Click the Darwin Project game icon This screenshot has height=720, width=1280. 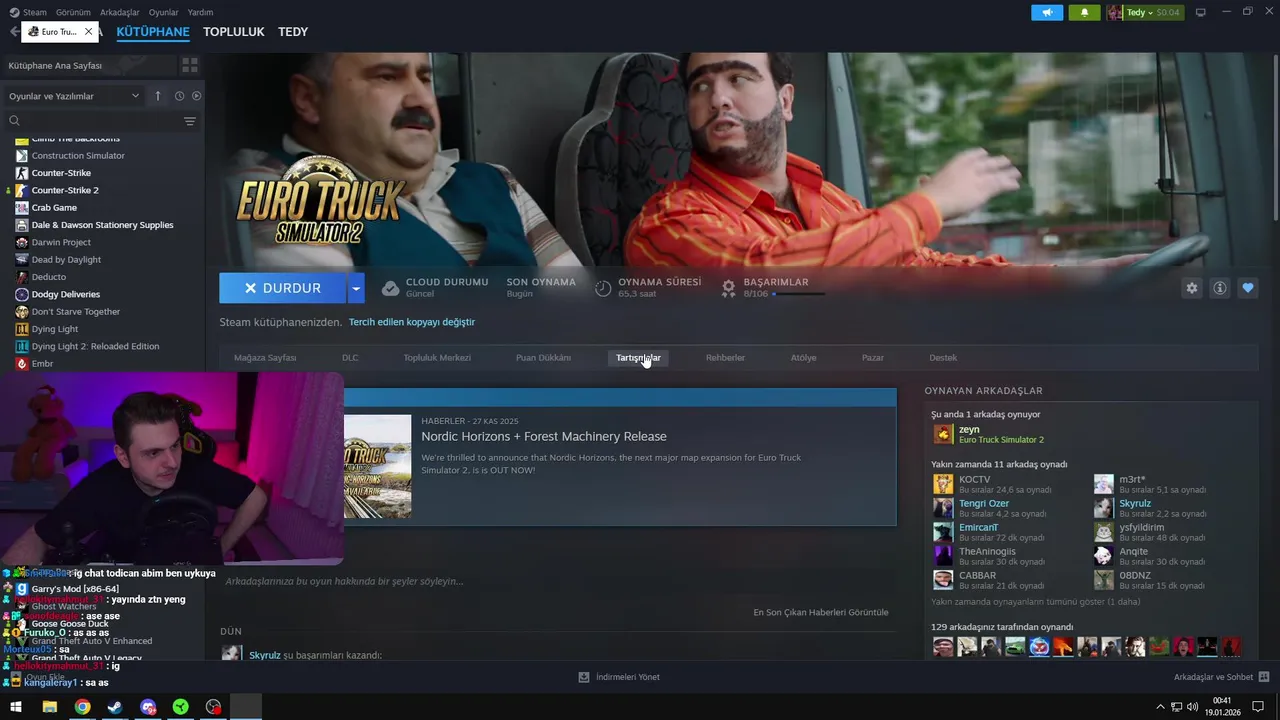(22, 242)
